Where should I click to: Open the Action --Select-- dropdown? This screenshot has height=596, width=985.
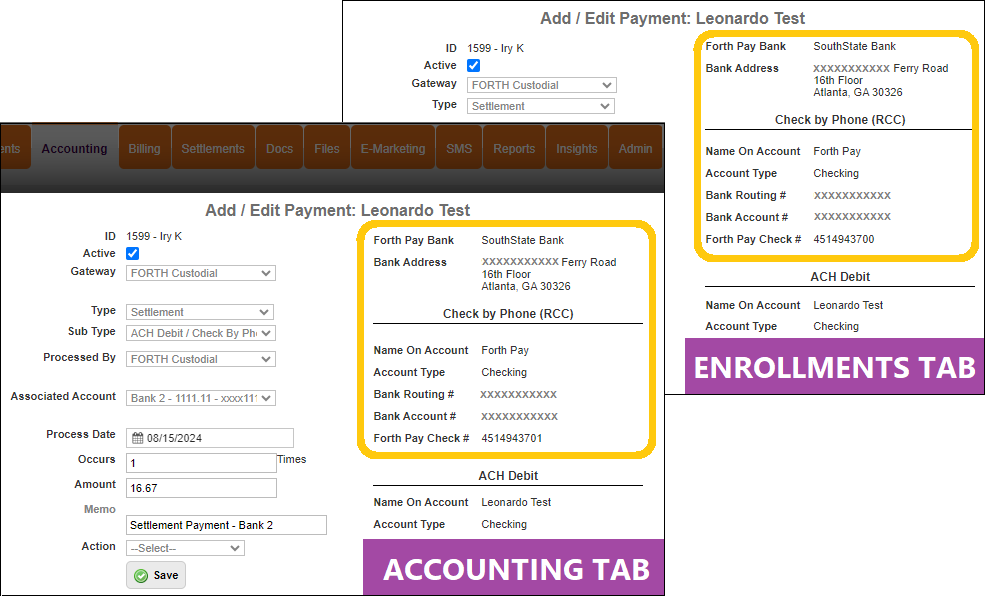tap(185, 548)
